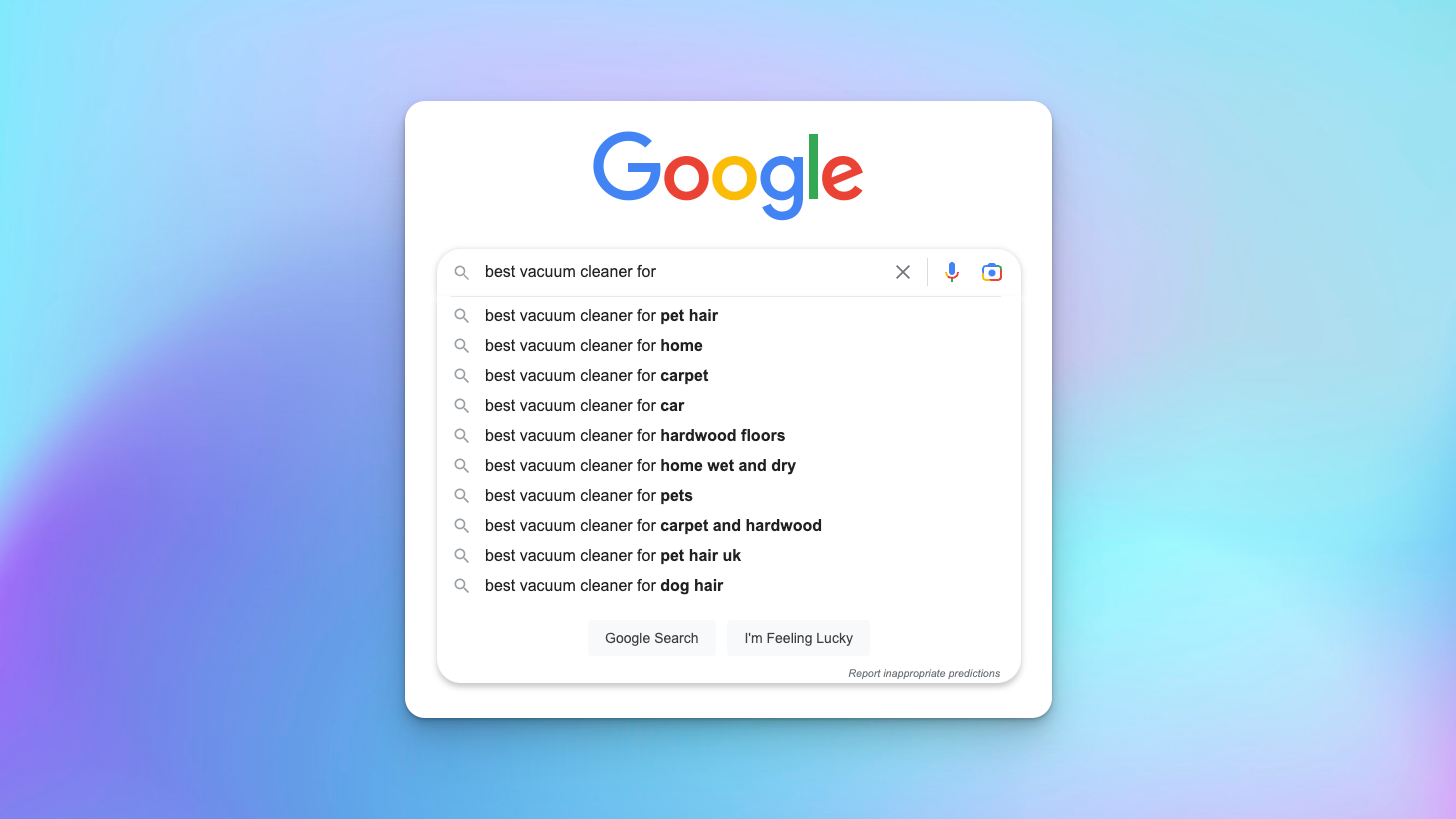Image resolution: width=1456 pixels, height=819 pixels.
Task: Select suggestion 'best vacuum cleaner for pet hair'
Action: [x=600, y=315]
